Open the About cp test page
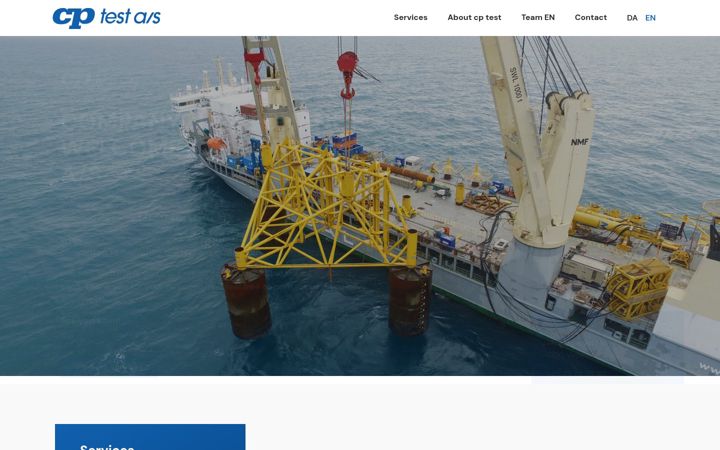The height and width of the screenshot is (450, 720). click(474, 17)
